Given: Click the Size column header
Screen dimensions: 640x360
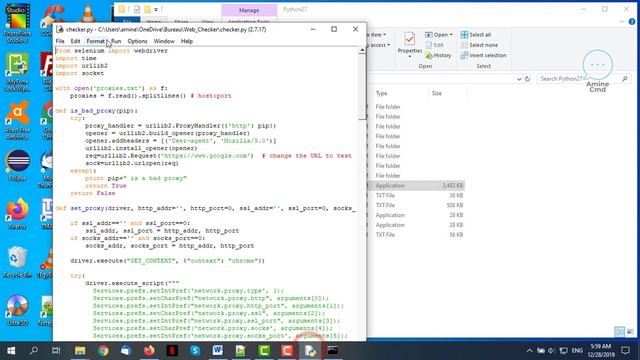Looking at the screenshot, I should coord(437,93).
